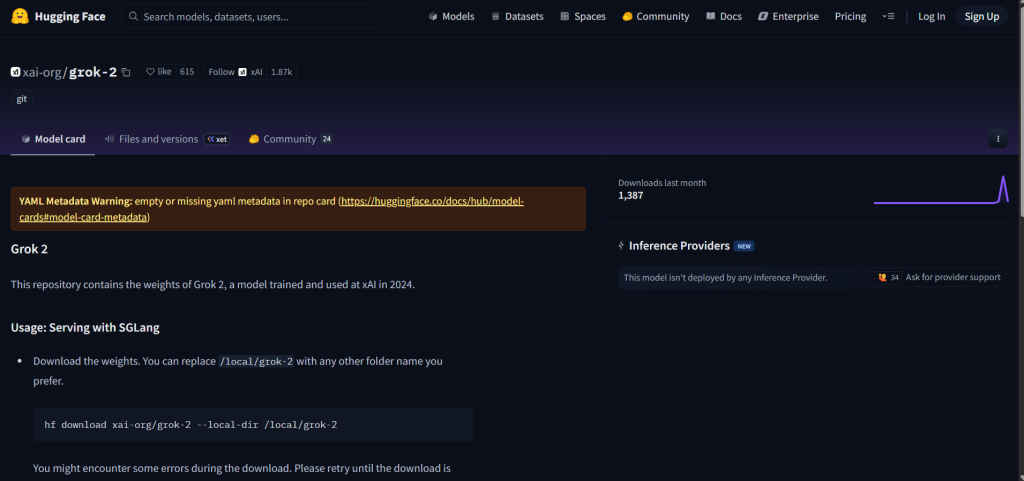The height and width of the screenshot is (481, 1024).
Task: Open the Datasets navigation link
Action: tap(517, 16)
